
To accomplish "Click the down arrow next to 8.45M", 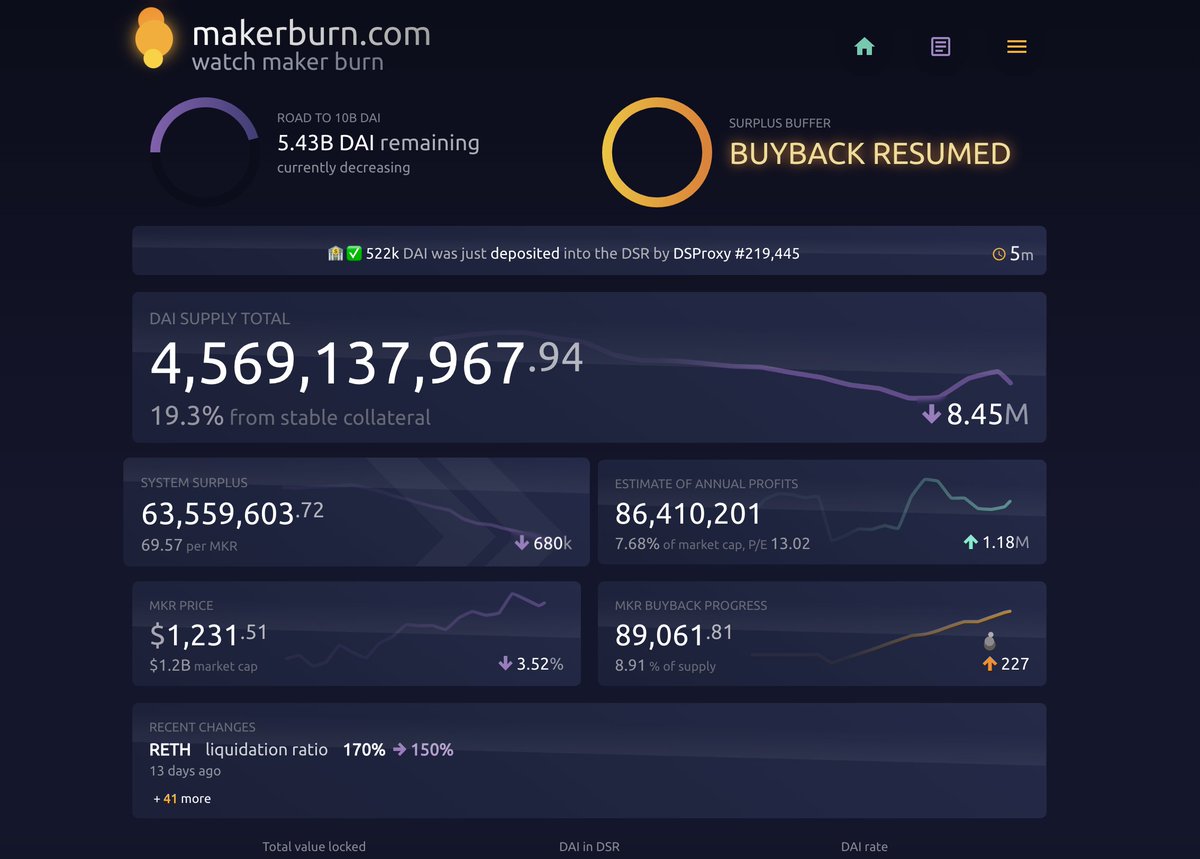I will click(931, 414).
